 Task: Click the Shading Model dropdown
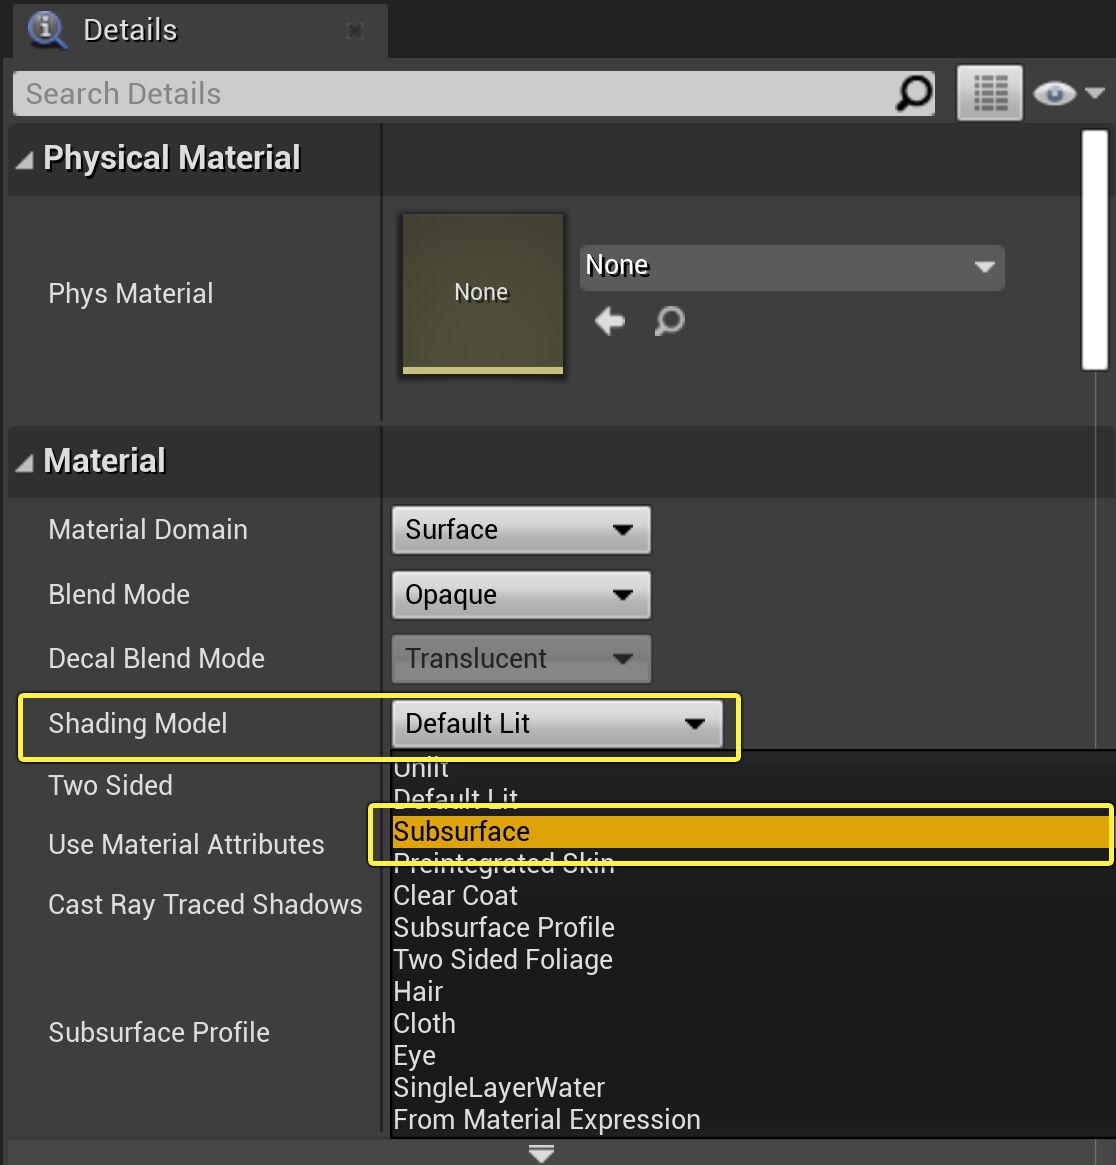point(556,724)
